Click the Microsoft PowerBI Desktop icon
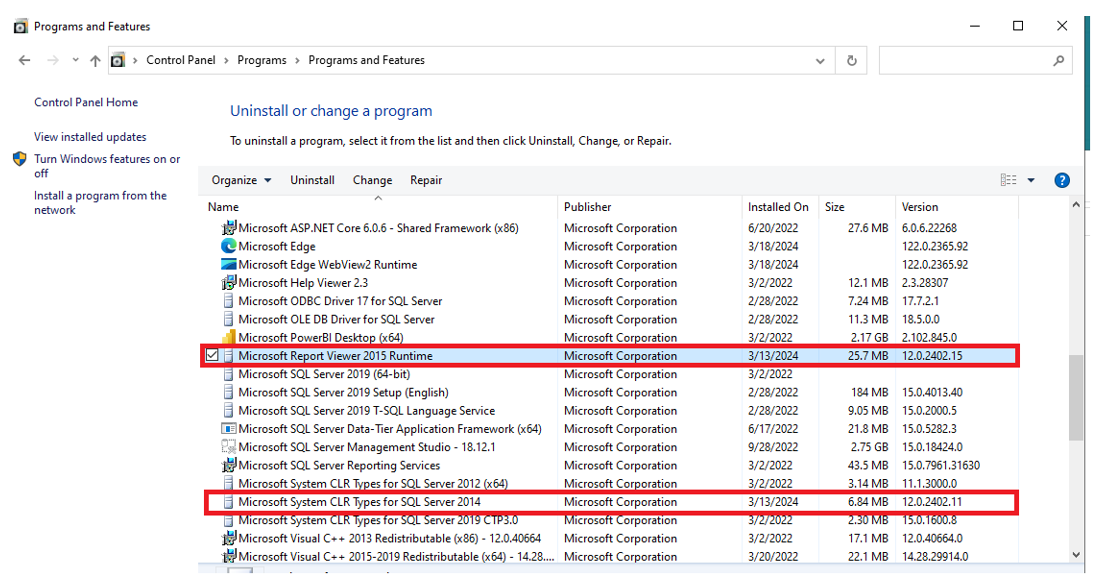The image size is (1097, 584). [x=229, y=337]
